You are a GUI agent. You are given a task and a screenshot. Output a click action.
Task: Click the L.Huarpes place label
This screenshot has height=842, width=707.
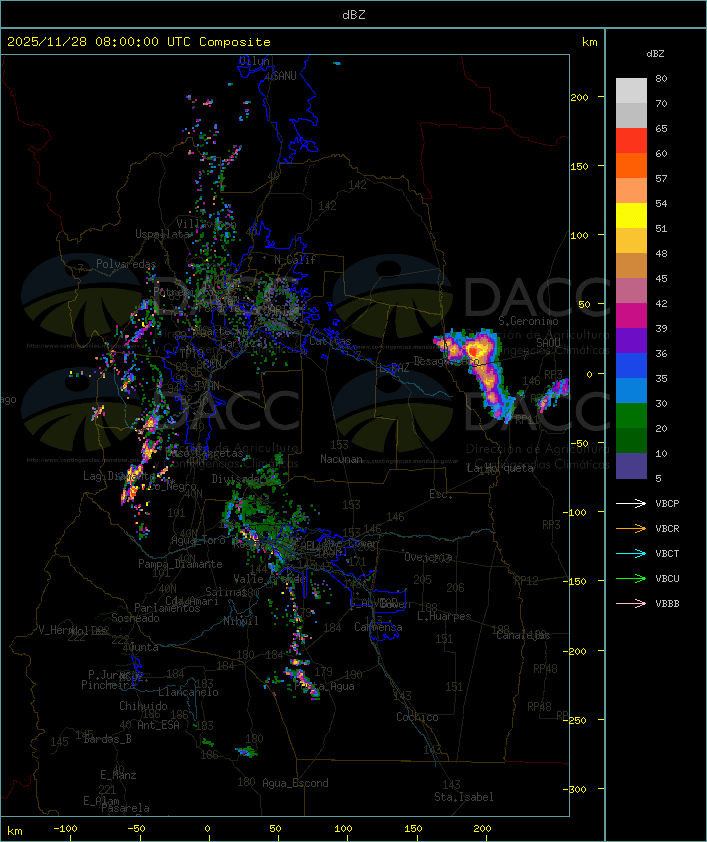tap(444, 616)
